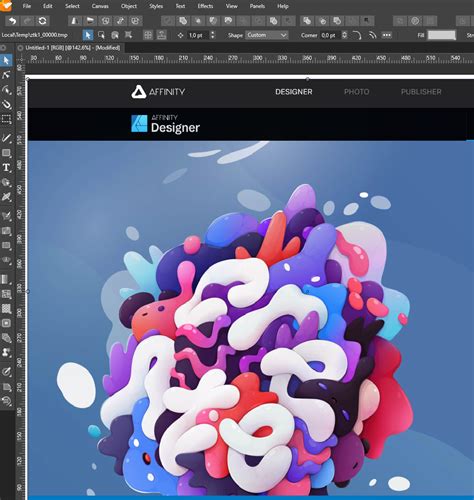Image resolution: width=474 pixels, height=500 pixels.
Task: Select the magnet-shaped tool in left toolbox
Action: pyautogui.click(x=6, y=104)
